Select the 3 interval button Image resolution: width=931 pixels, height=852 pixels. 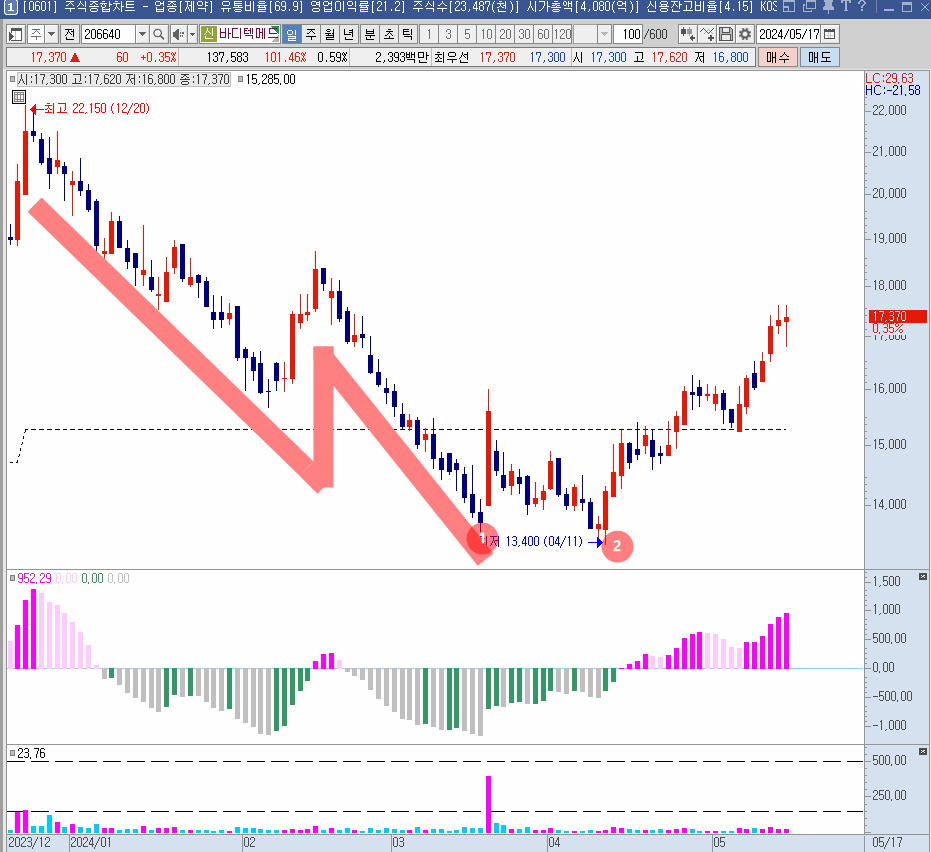(448, 34)
